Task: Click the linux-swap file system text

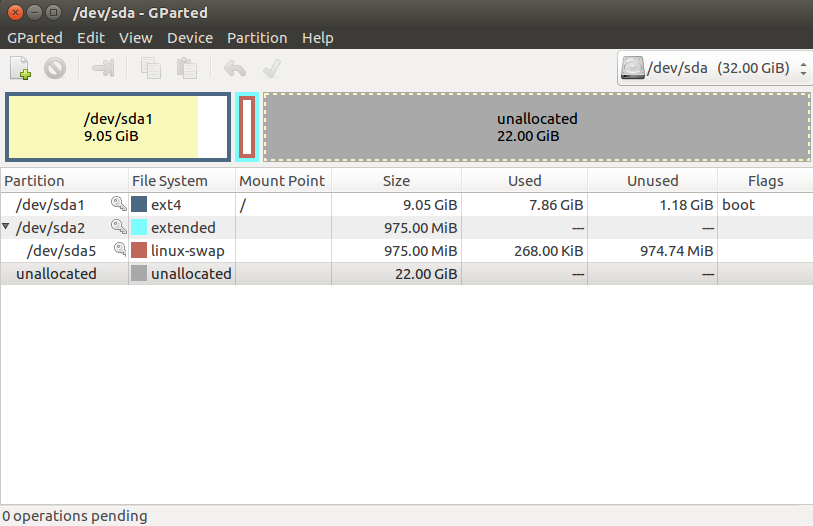Action: pos(188,251)
